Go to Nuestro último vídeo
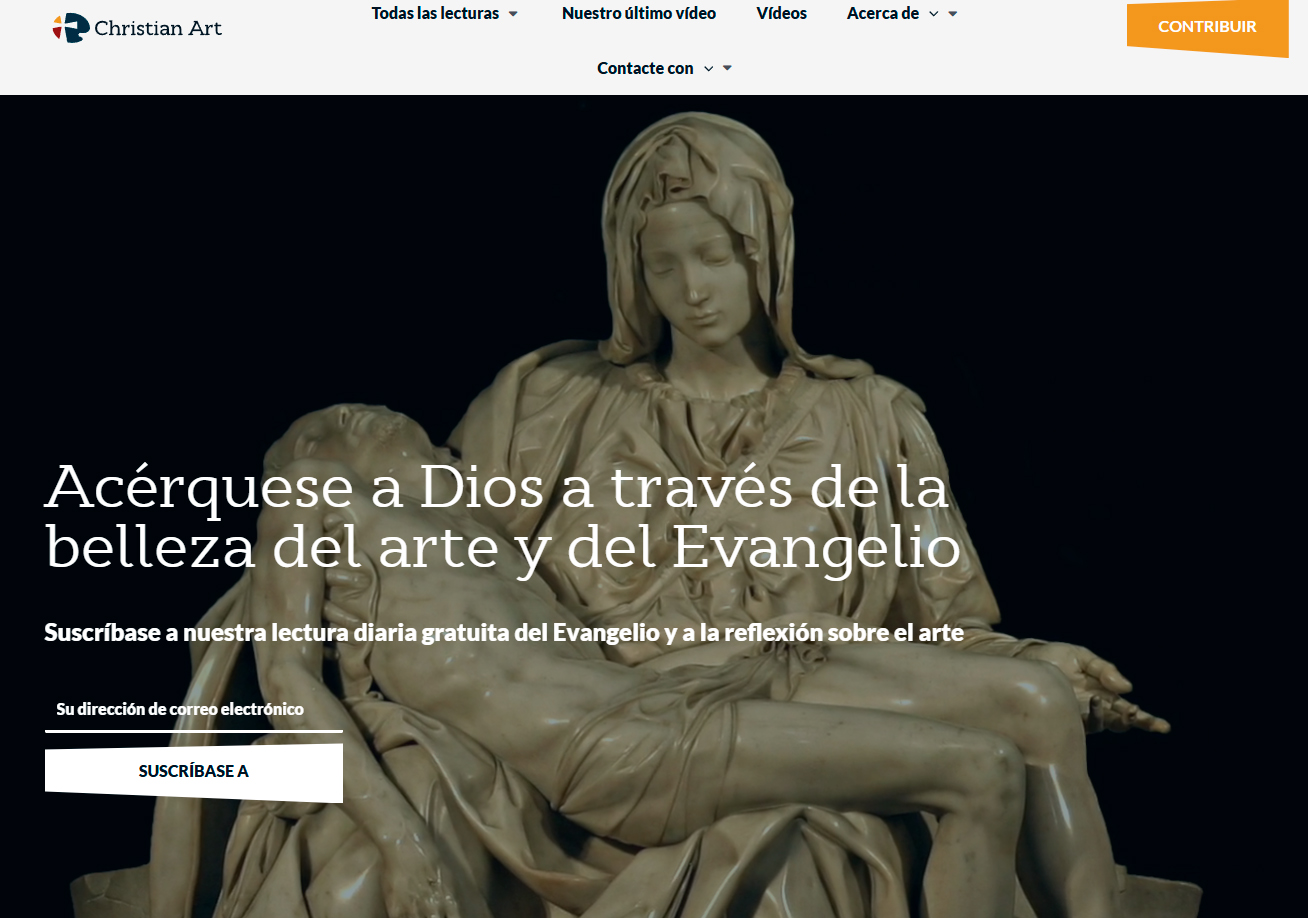 638,14
